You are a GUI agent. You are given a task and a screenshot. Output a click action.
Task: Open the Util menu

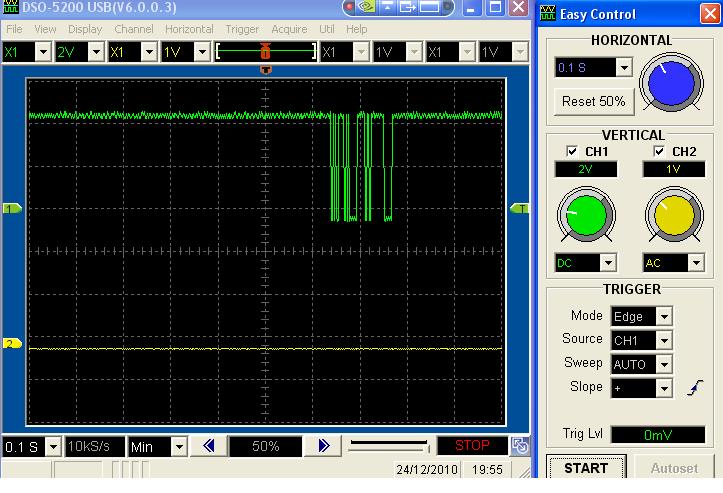(x=327, y=29)
